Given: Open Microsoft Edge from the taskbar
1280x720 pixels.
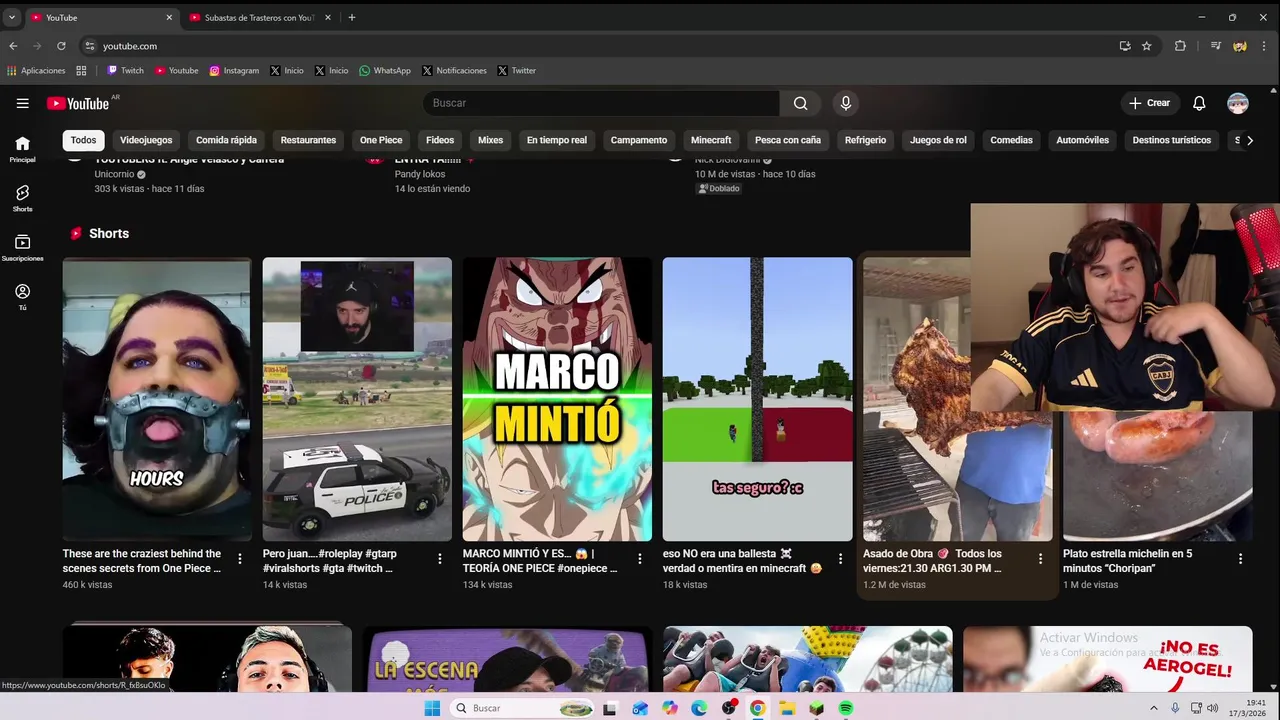Looking at the screenshot, I should 699,708.
